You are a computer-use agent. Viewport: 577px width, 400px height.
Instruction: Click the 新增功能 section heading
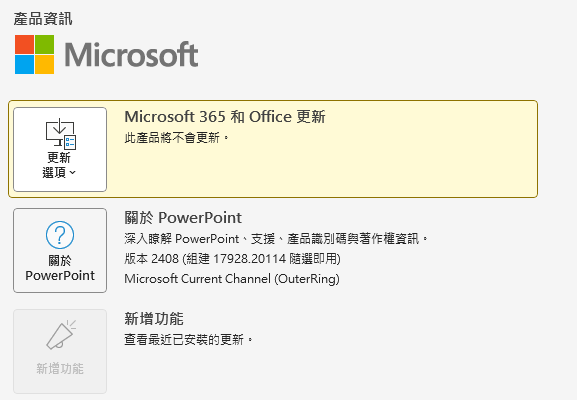pos(154,319)
